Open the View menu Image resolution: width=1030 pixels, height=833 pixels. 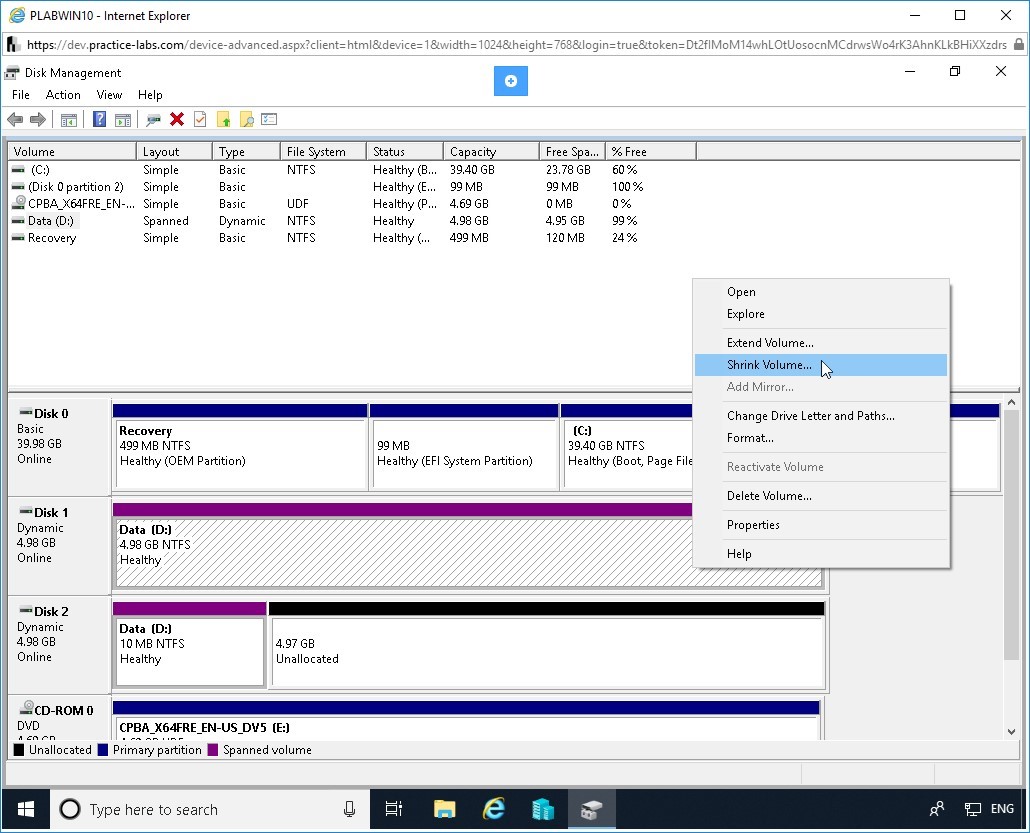[109, 95]
